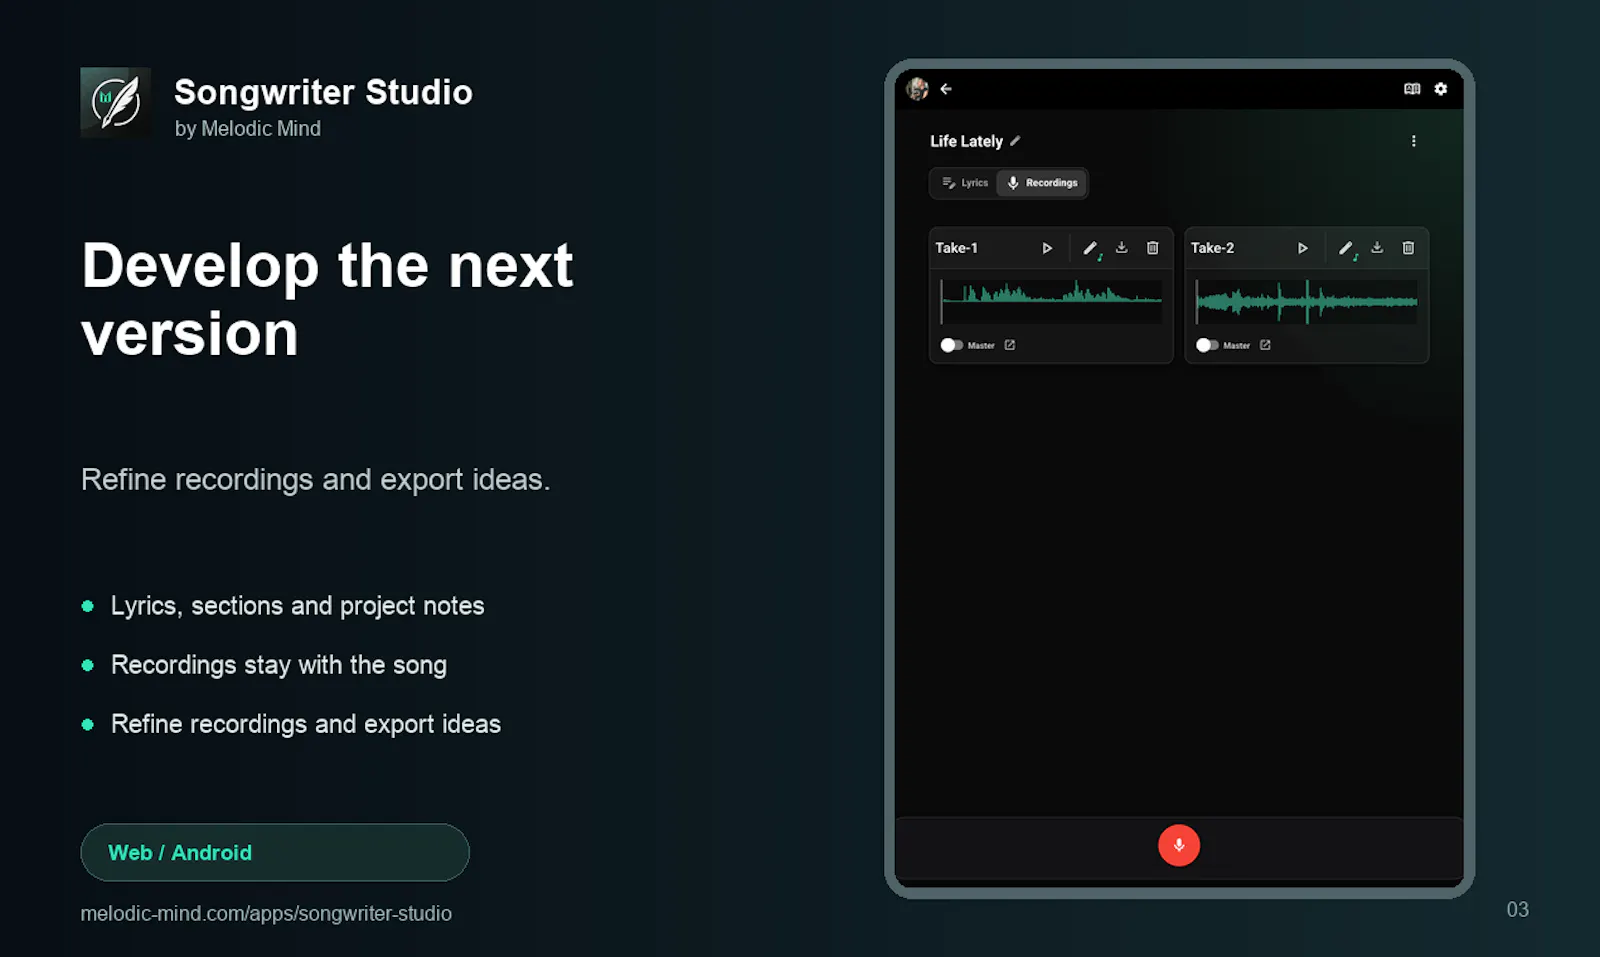Click the Songwriter Studio title text
The image size is (1600, 957).
point(323,92)
